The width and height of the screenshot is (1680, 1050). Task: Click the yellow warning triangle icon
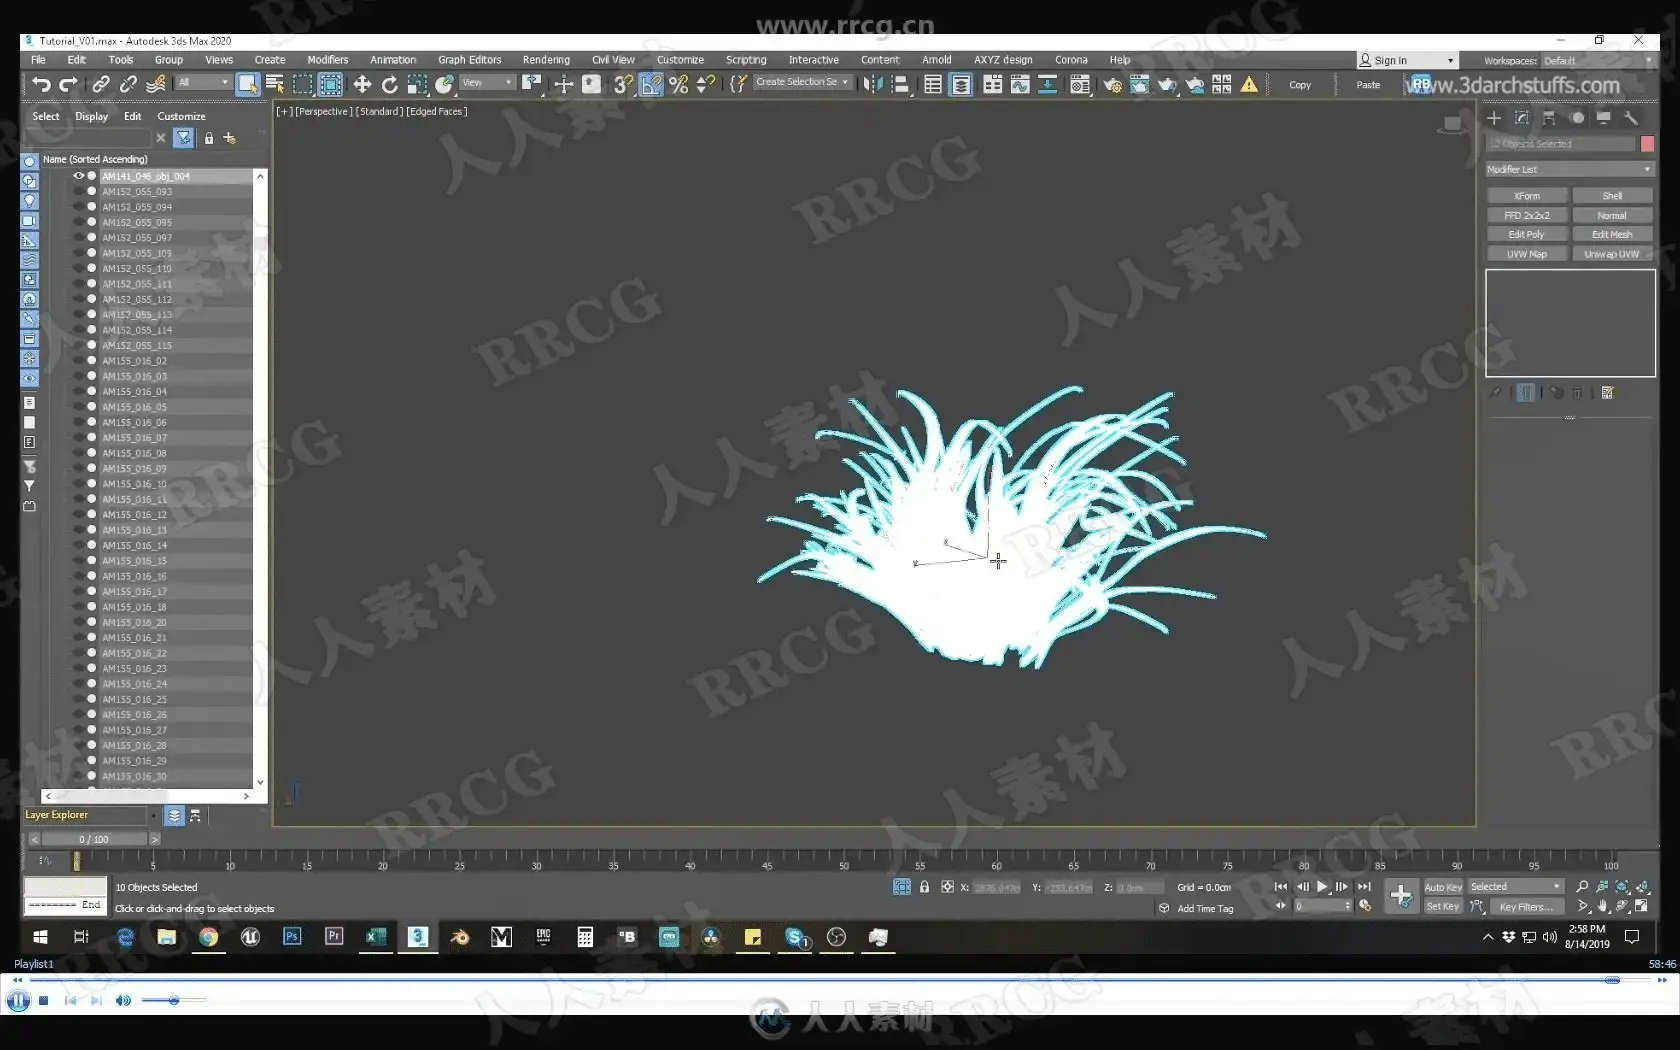pos(1249,85)
